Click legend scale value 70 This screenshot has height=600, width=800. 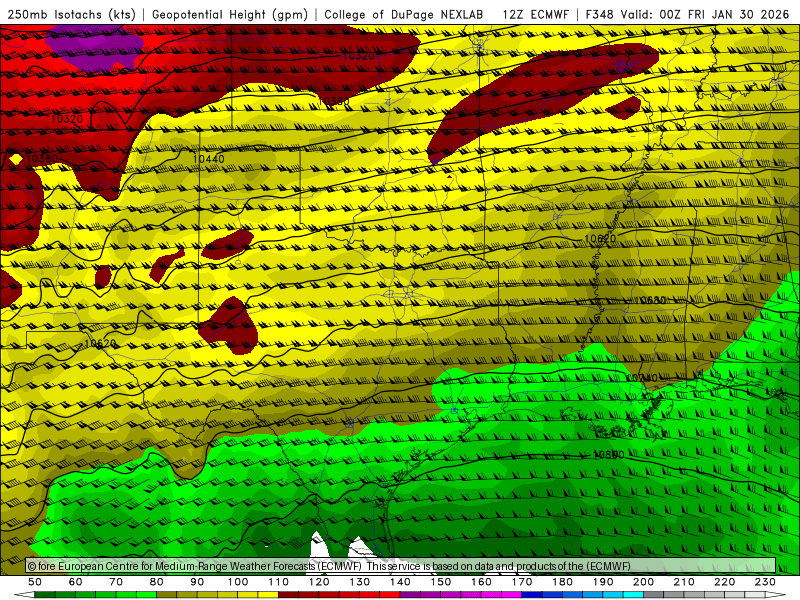tap(116, 582)
